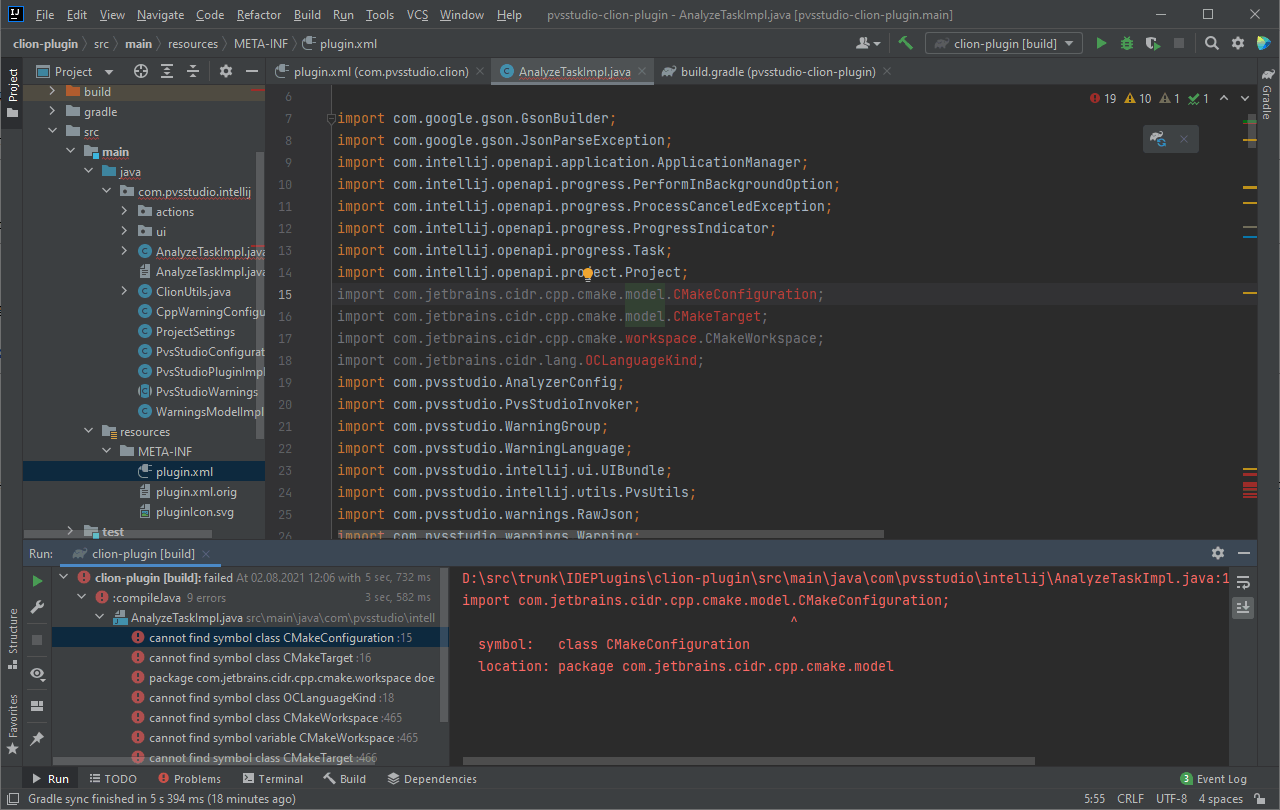
Task: Collapse the src folder in the Project tree
Action: point(52,131)
